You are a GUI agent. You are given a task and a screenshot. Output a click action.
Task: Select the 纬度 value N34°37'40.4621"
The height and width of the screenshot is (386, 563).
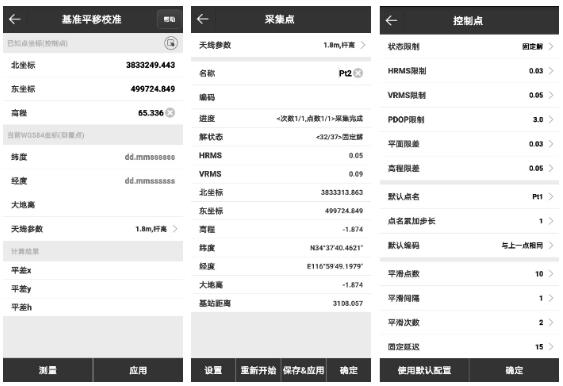click(336, 248)
